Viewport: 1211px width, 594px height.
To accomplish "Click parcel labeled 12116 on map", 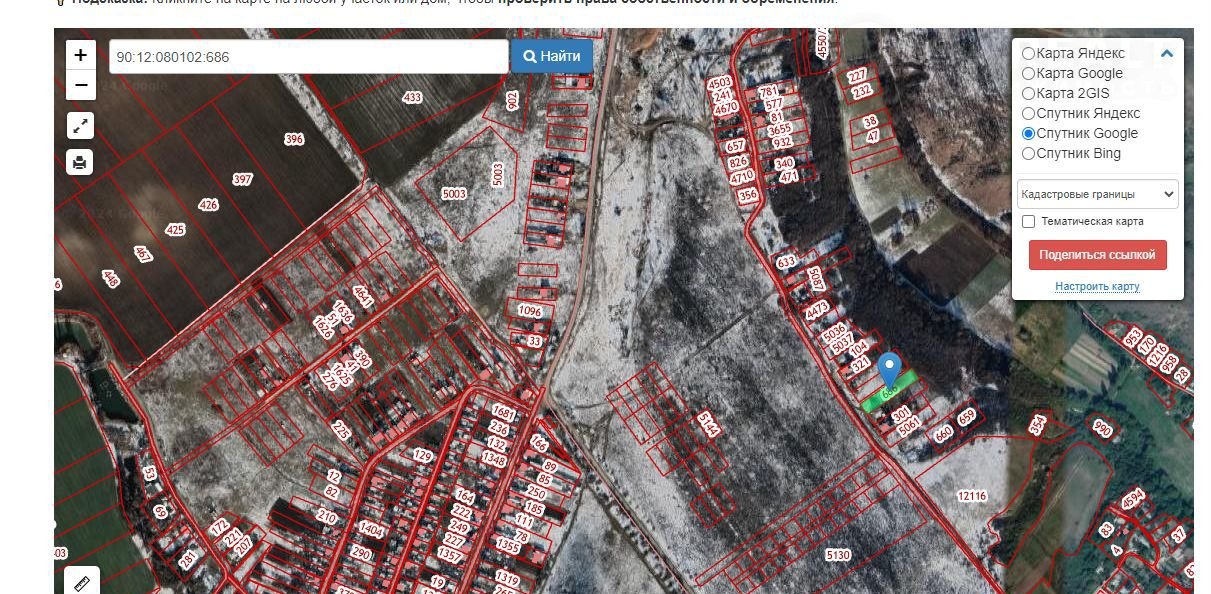I will (x=971, y=496).
